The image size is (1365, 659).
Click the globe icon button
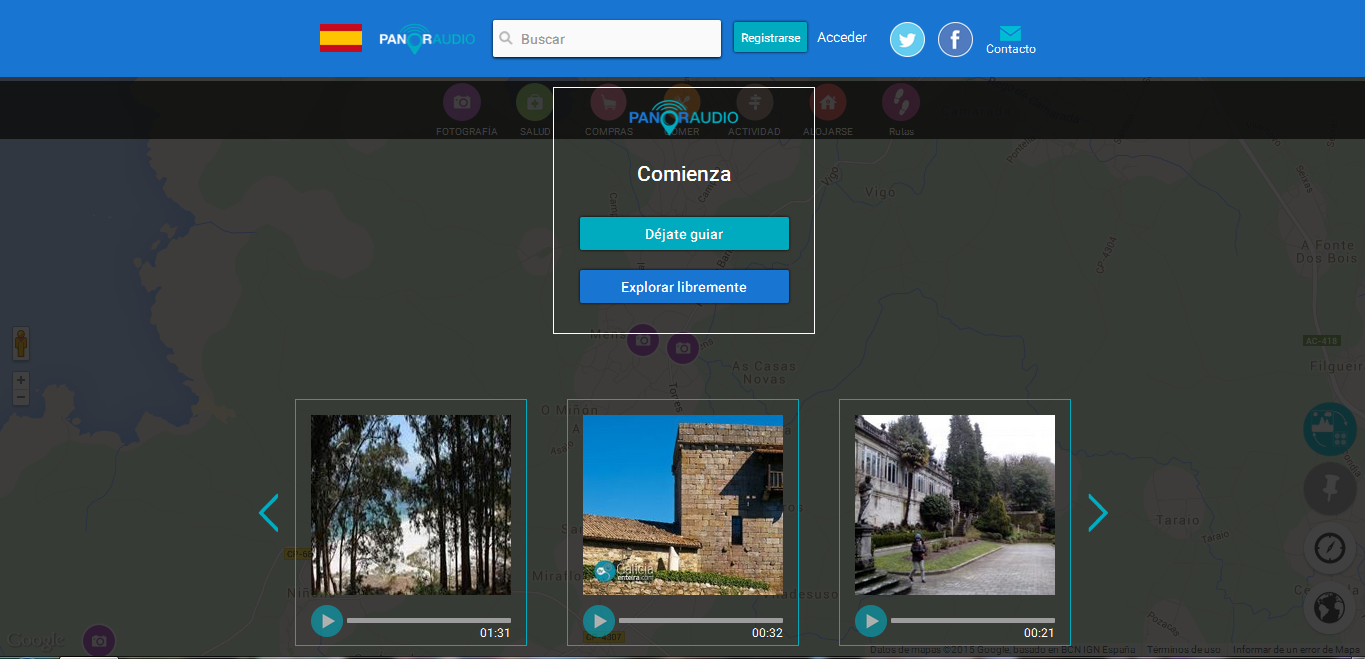[x=1329, y=607]
